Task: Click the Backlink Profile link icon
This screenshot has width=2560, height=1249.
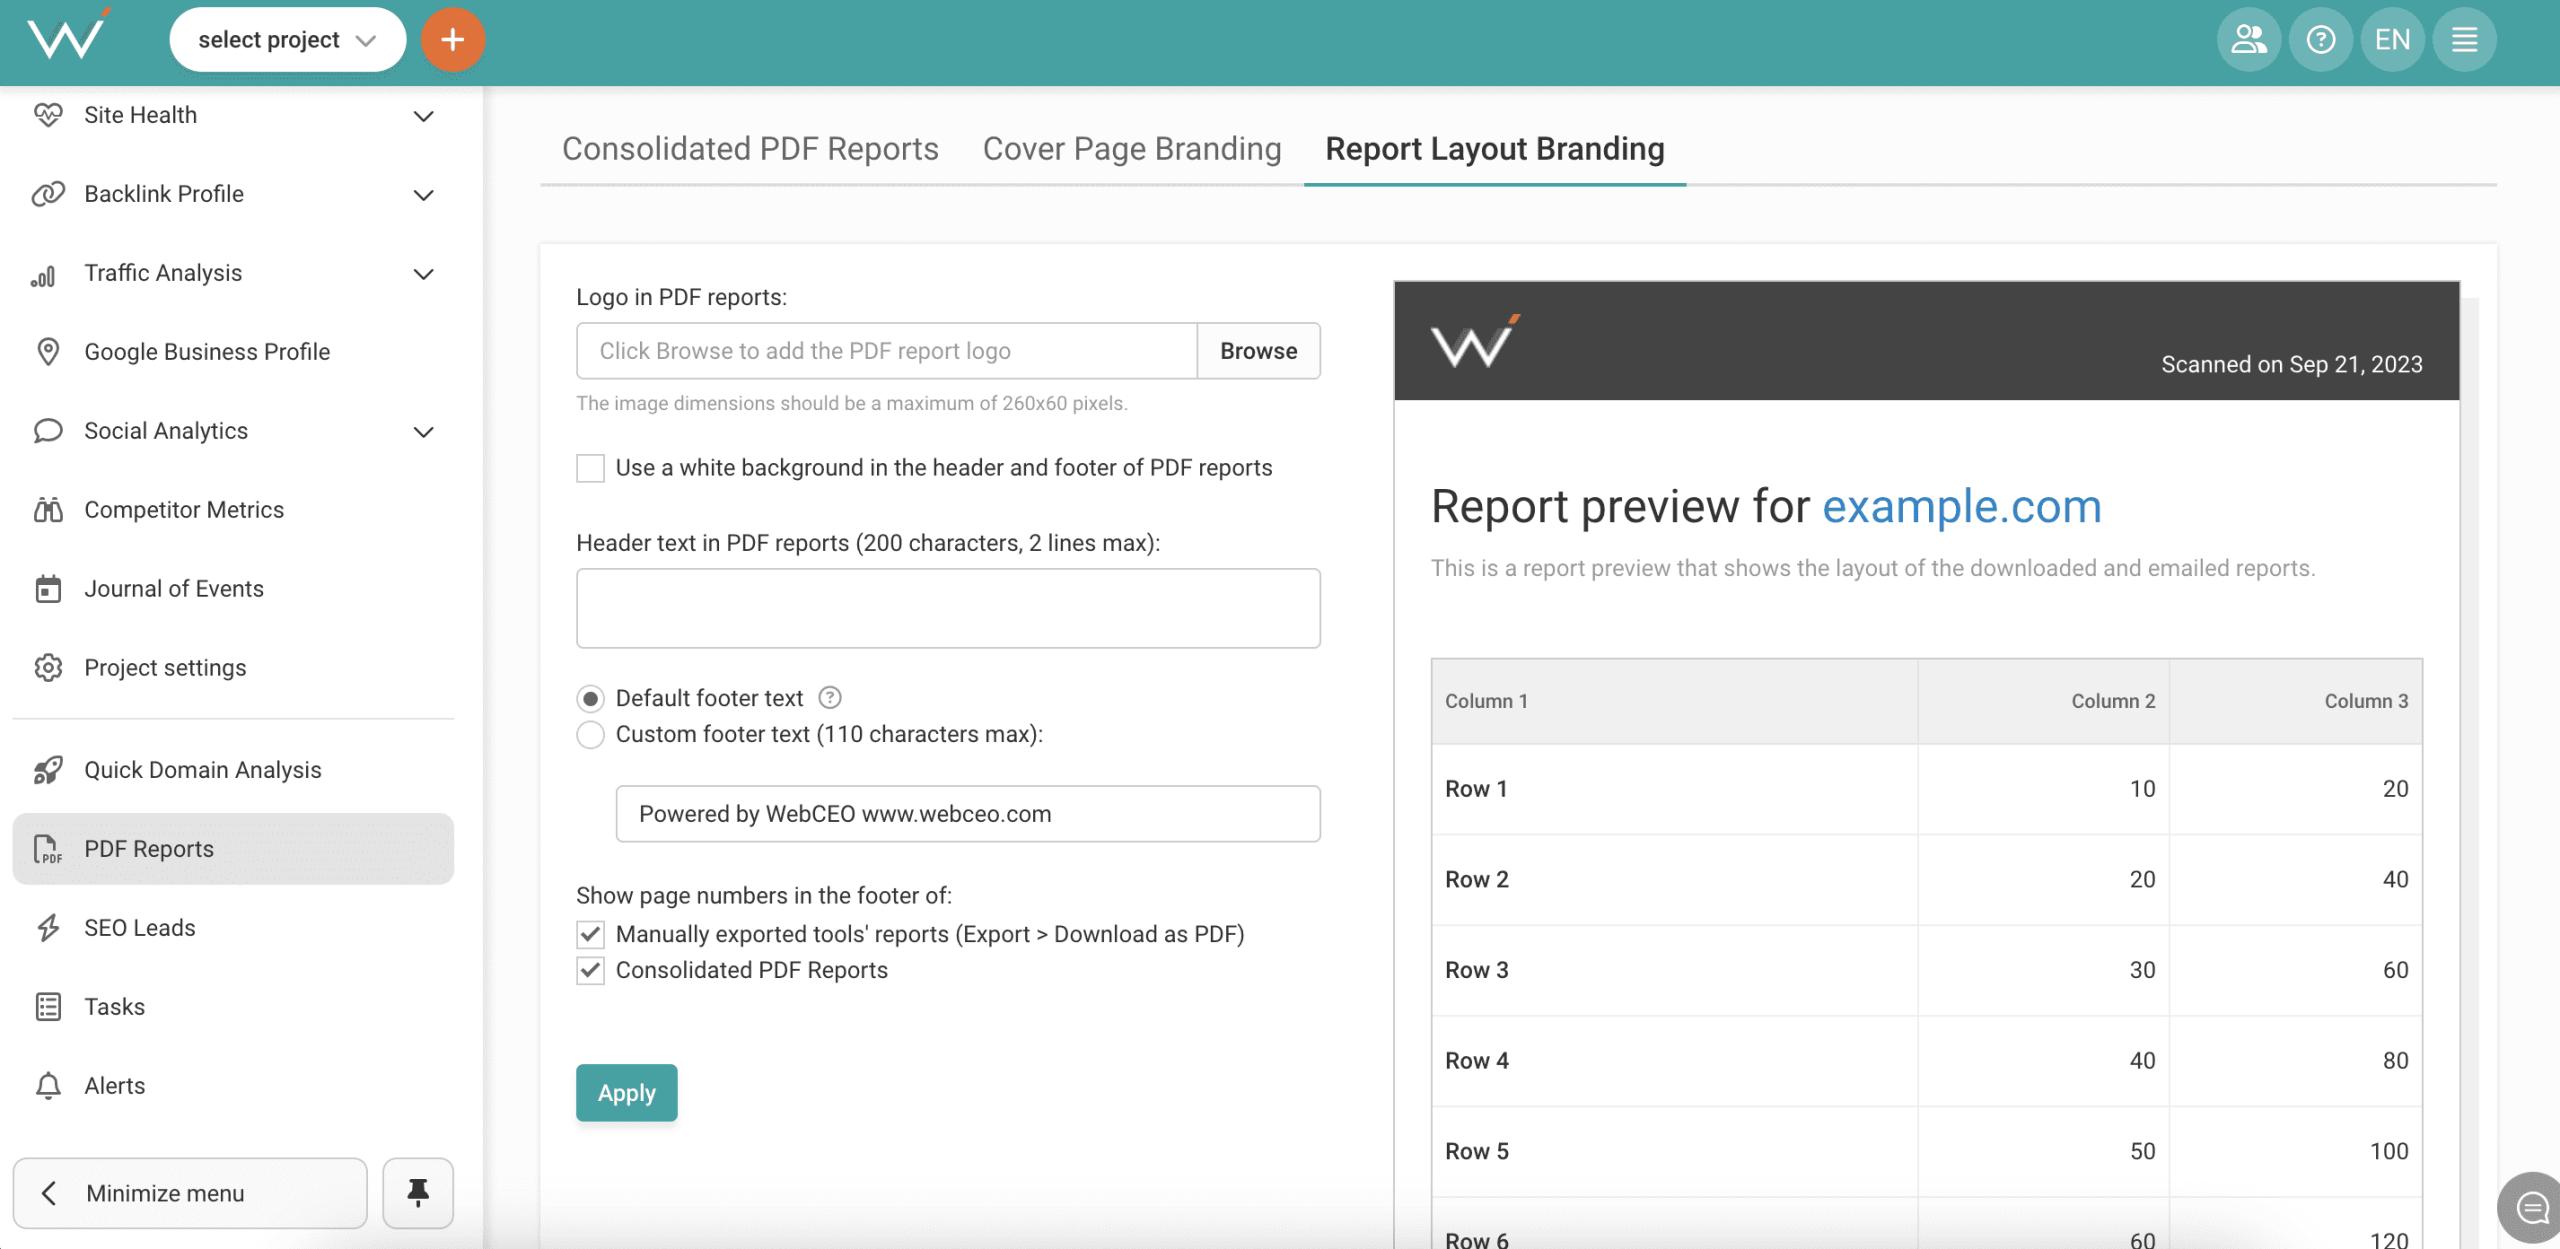Action: tap(48, 194)
